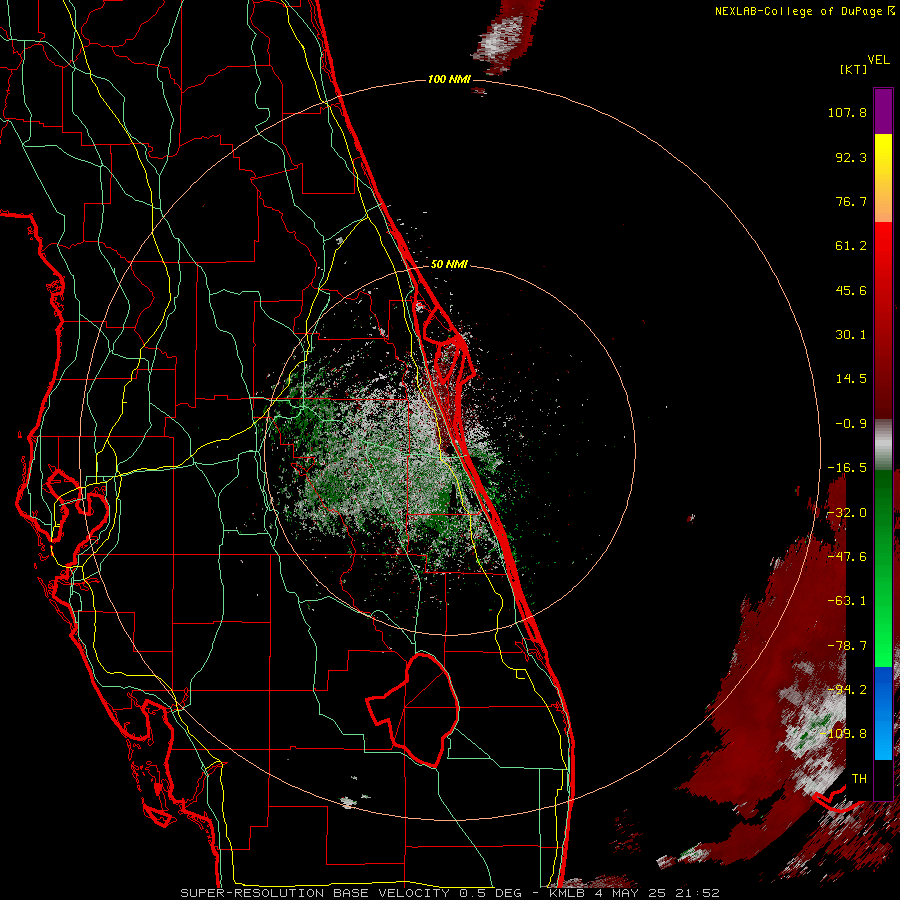The image size is (900, 900).
Task: Select the 92.3 value on the velocity scale
Action: tap(851, 157)
